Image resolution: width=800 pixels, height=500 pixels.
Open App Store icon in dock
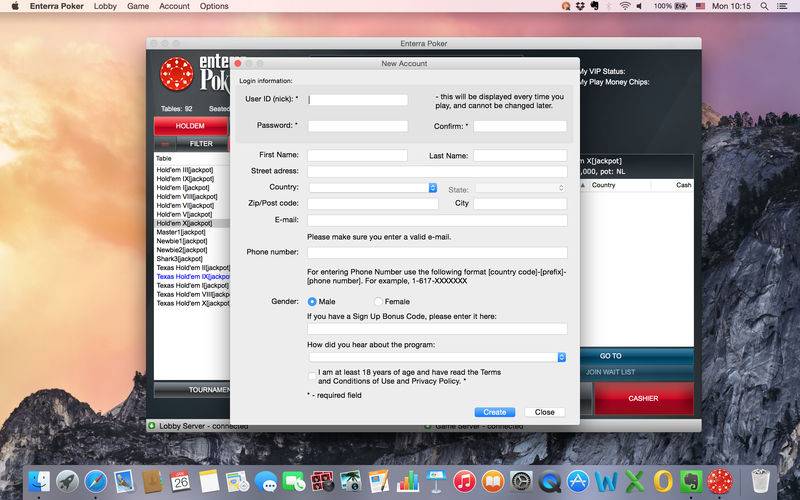coord(578,481)
